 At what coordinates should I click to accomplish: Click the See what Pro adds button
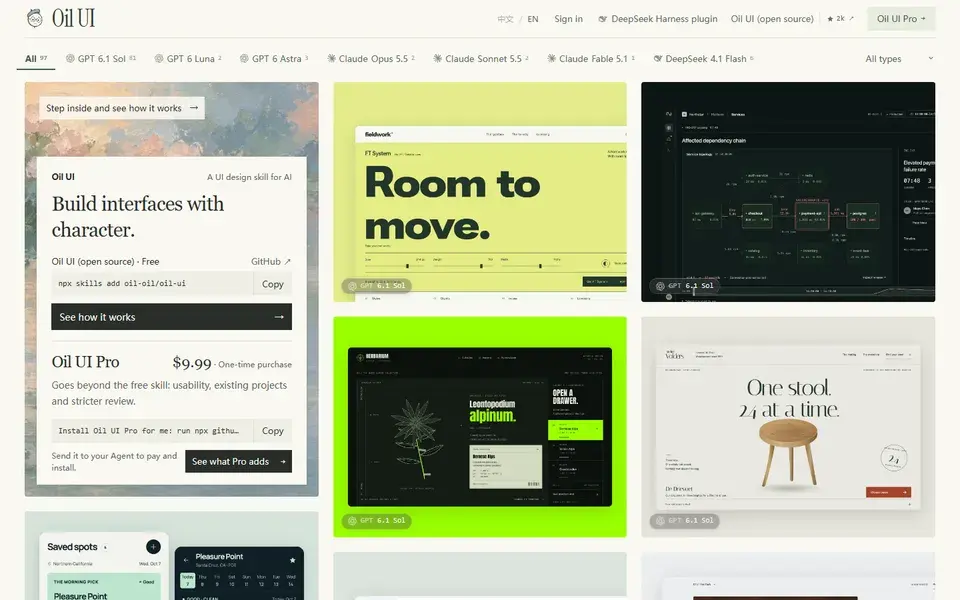(x=238, y=462)
